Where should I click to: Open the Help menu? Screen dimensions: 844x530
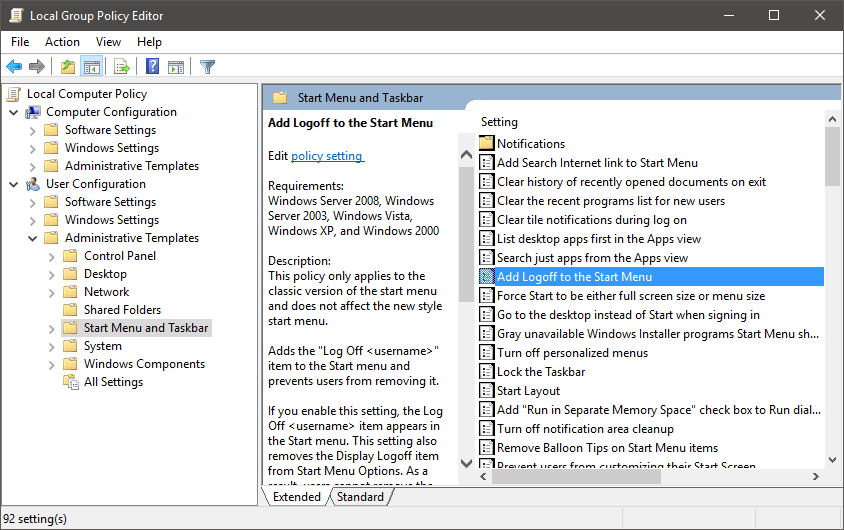(x=149, y=42)
